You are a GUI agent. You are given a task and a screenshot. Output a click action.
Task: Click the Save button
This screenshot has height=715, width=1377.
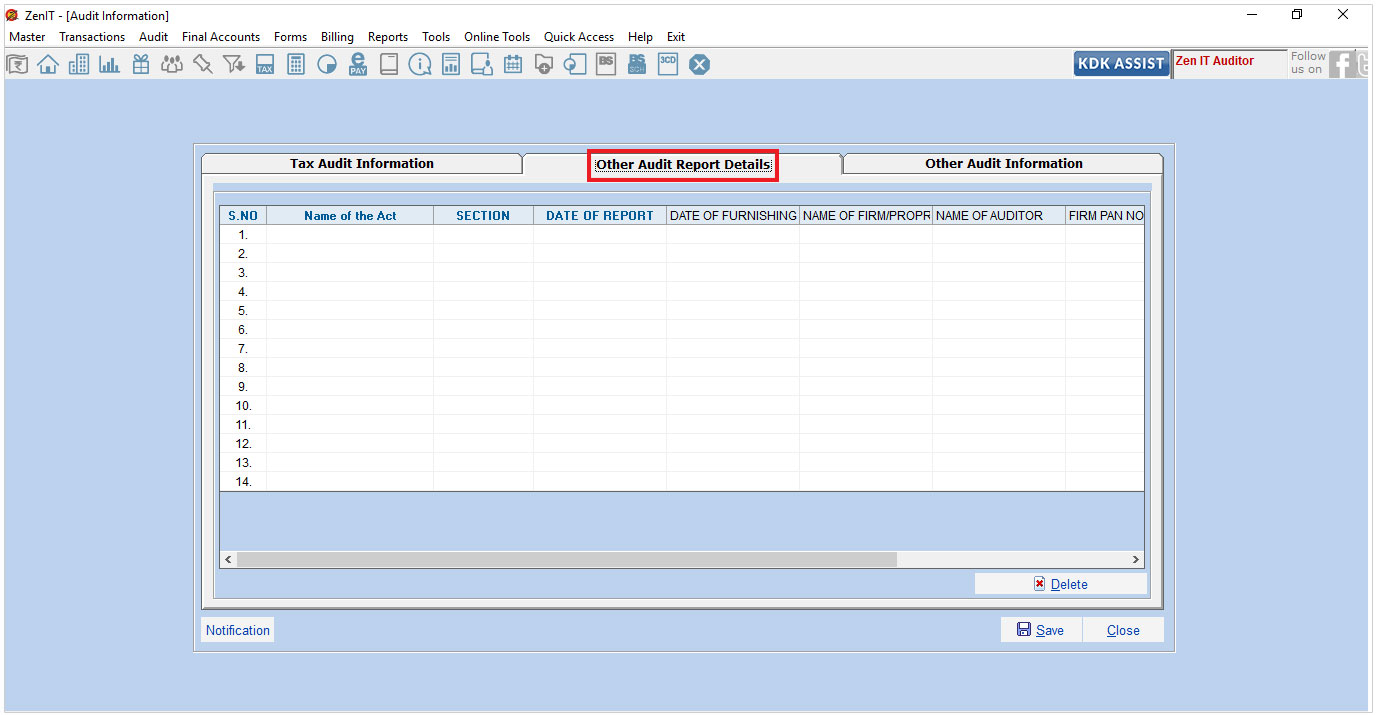tap(1041, 630)
